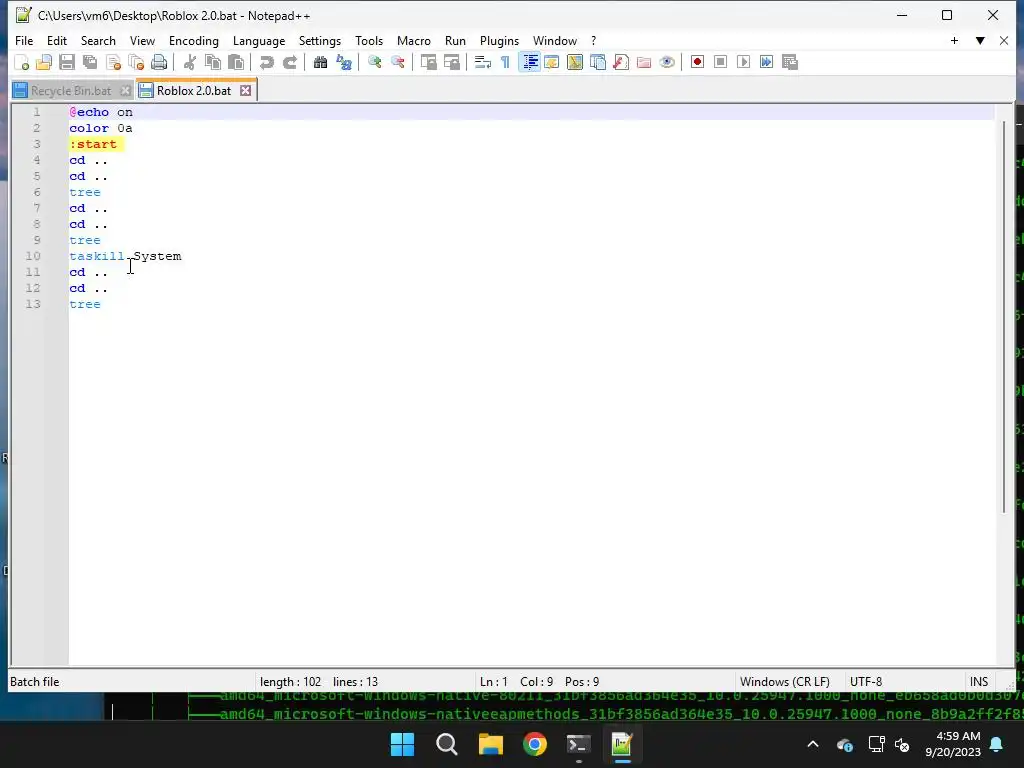Toggle the indent guide icon
1024x768 pixels.
coord(530,62)
